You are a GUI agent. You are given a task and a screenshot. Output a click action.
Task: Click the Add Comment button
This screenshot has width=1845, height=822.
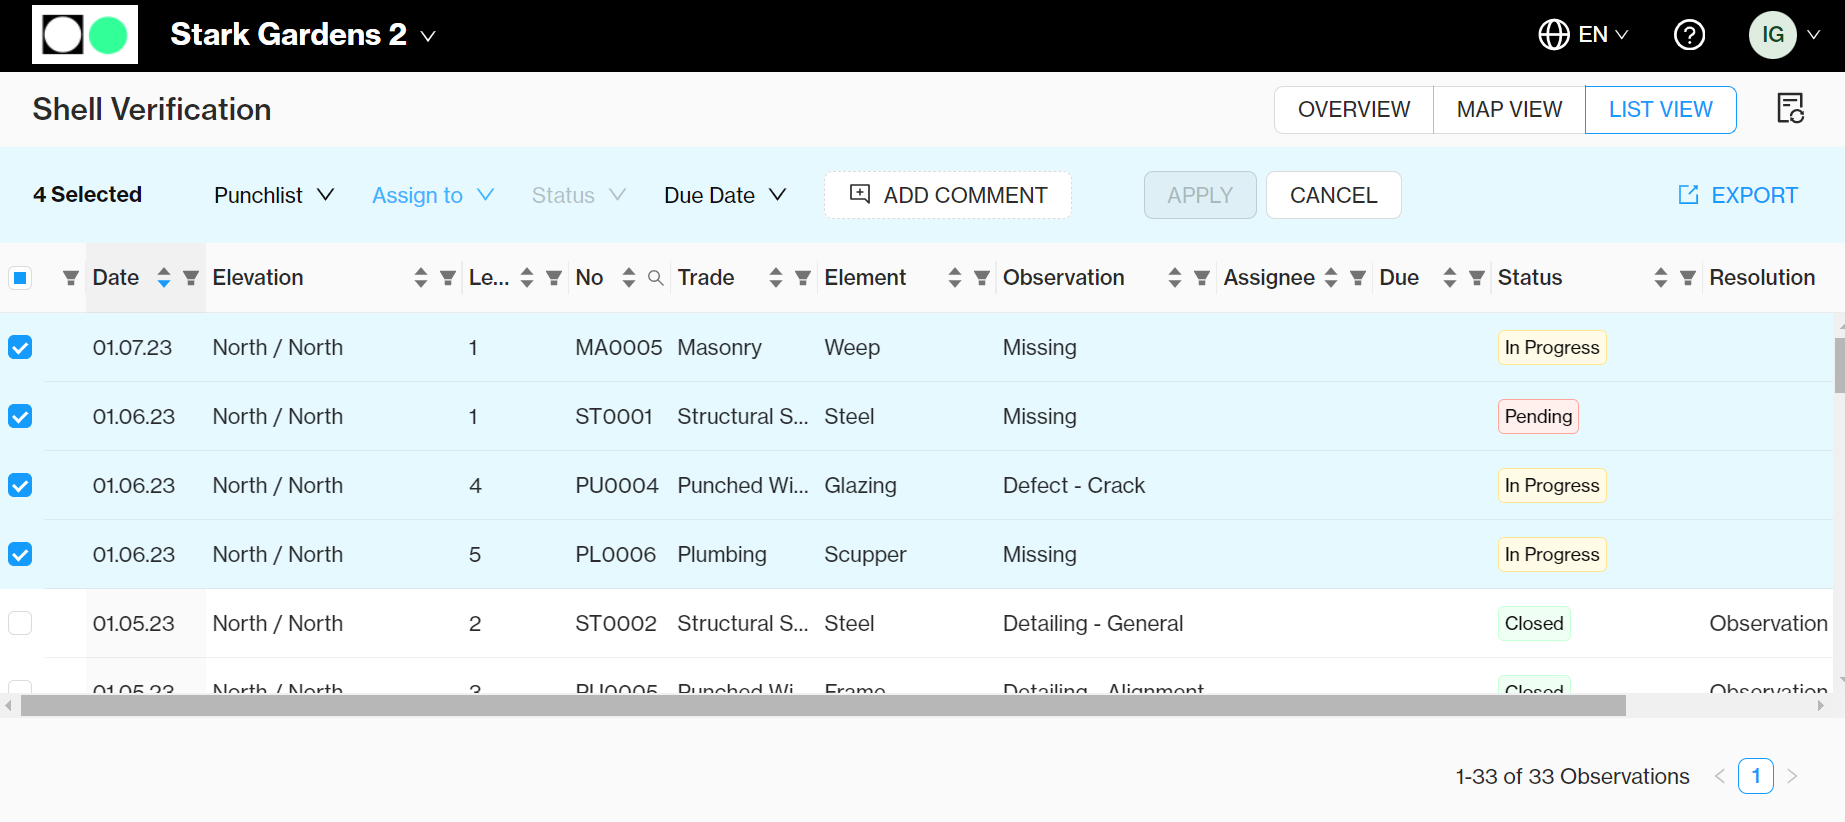[x=948, y=195]
